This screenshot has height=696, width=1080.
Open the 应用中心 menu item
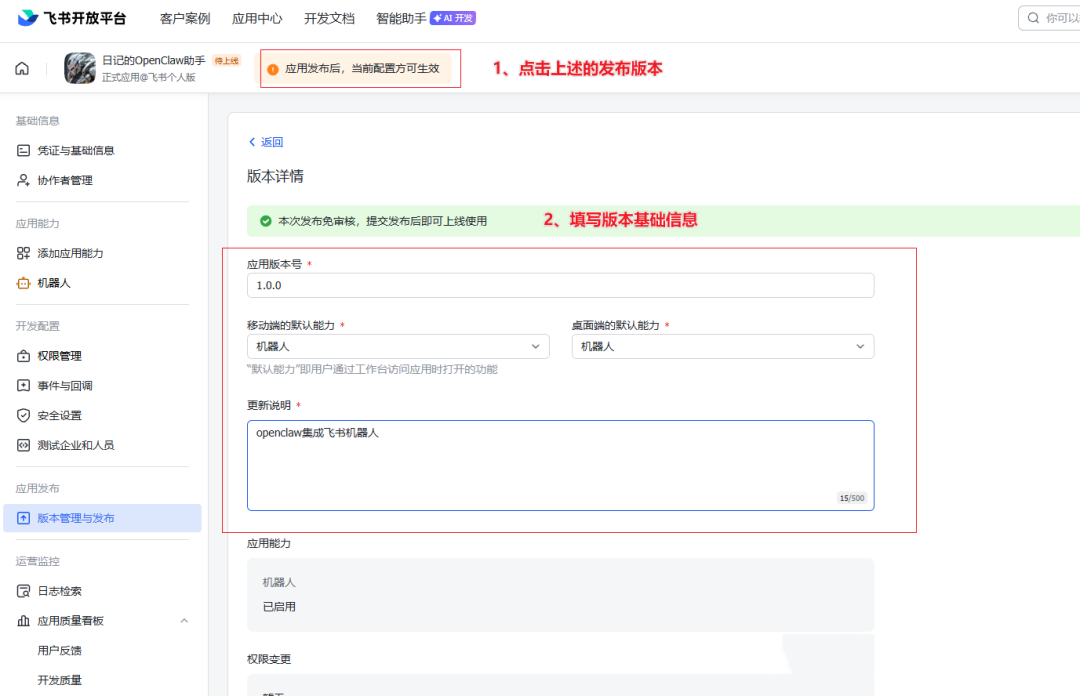coord(257,17)
